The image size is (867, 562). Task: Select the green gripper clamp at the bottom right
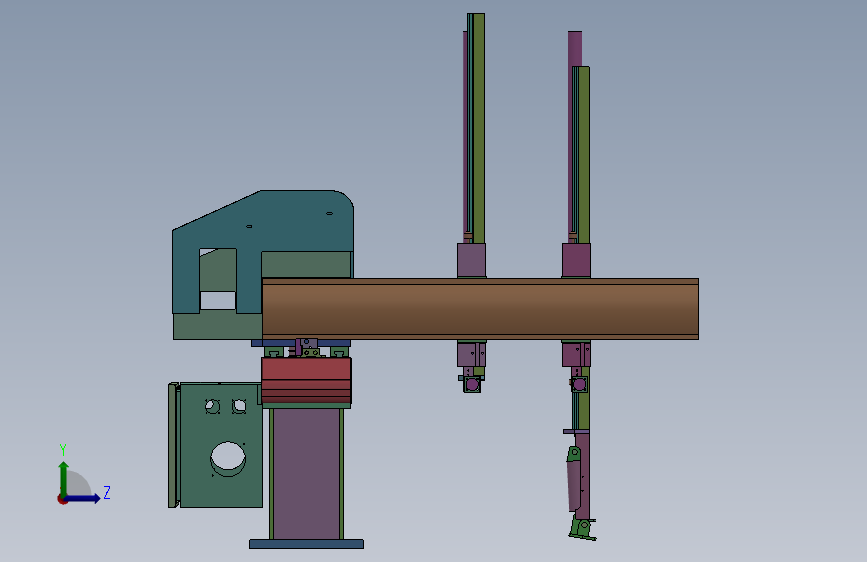(x=582, y=529)
